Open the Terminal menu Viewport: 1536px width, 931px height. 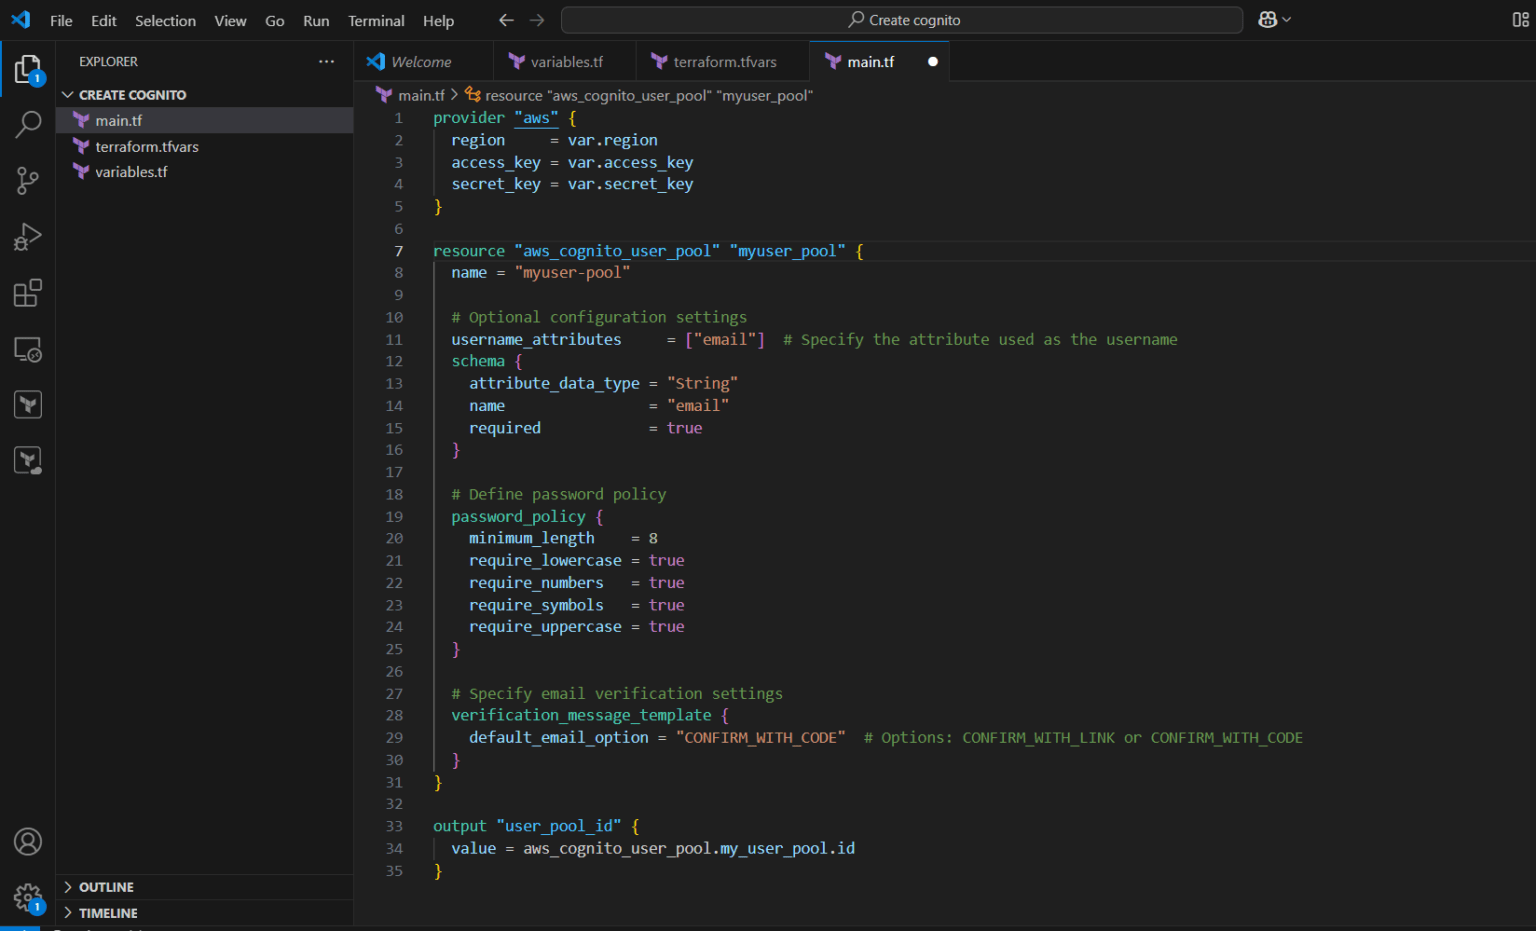376,20
